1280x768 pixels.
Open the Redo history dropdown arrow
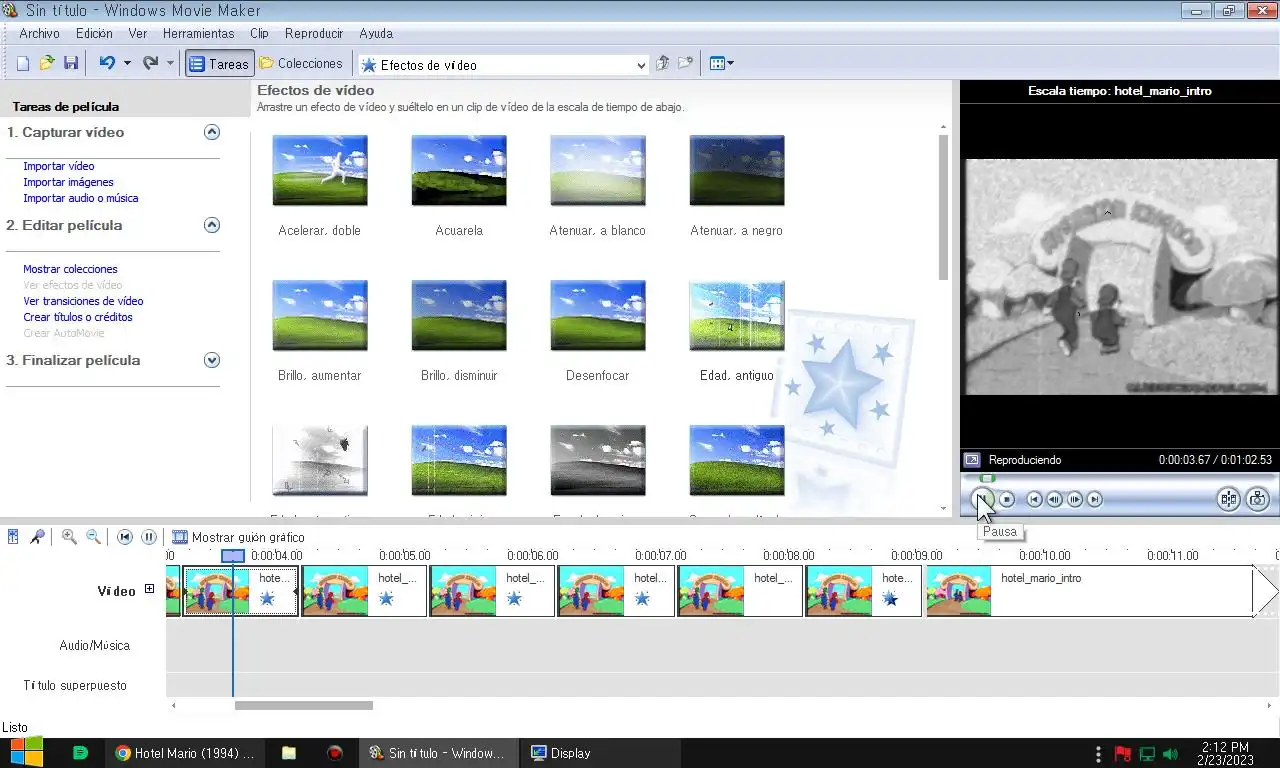(170, 63)
